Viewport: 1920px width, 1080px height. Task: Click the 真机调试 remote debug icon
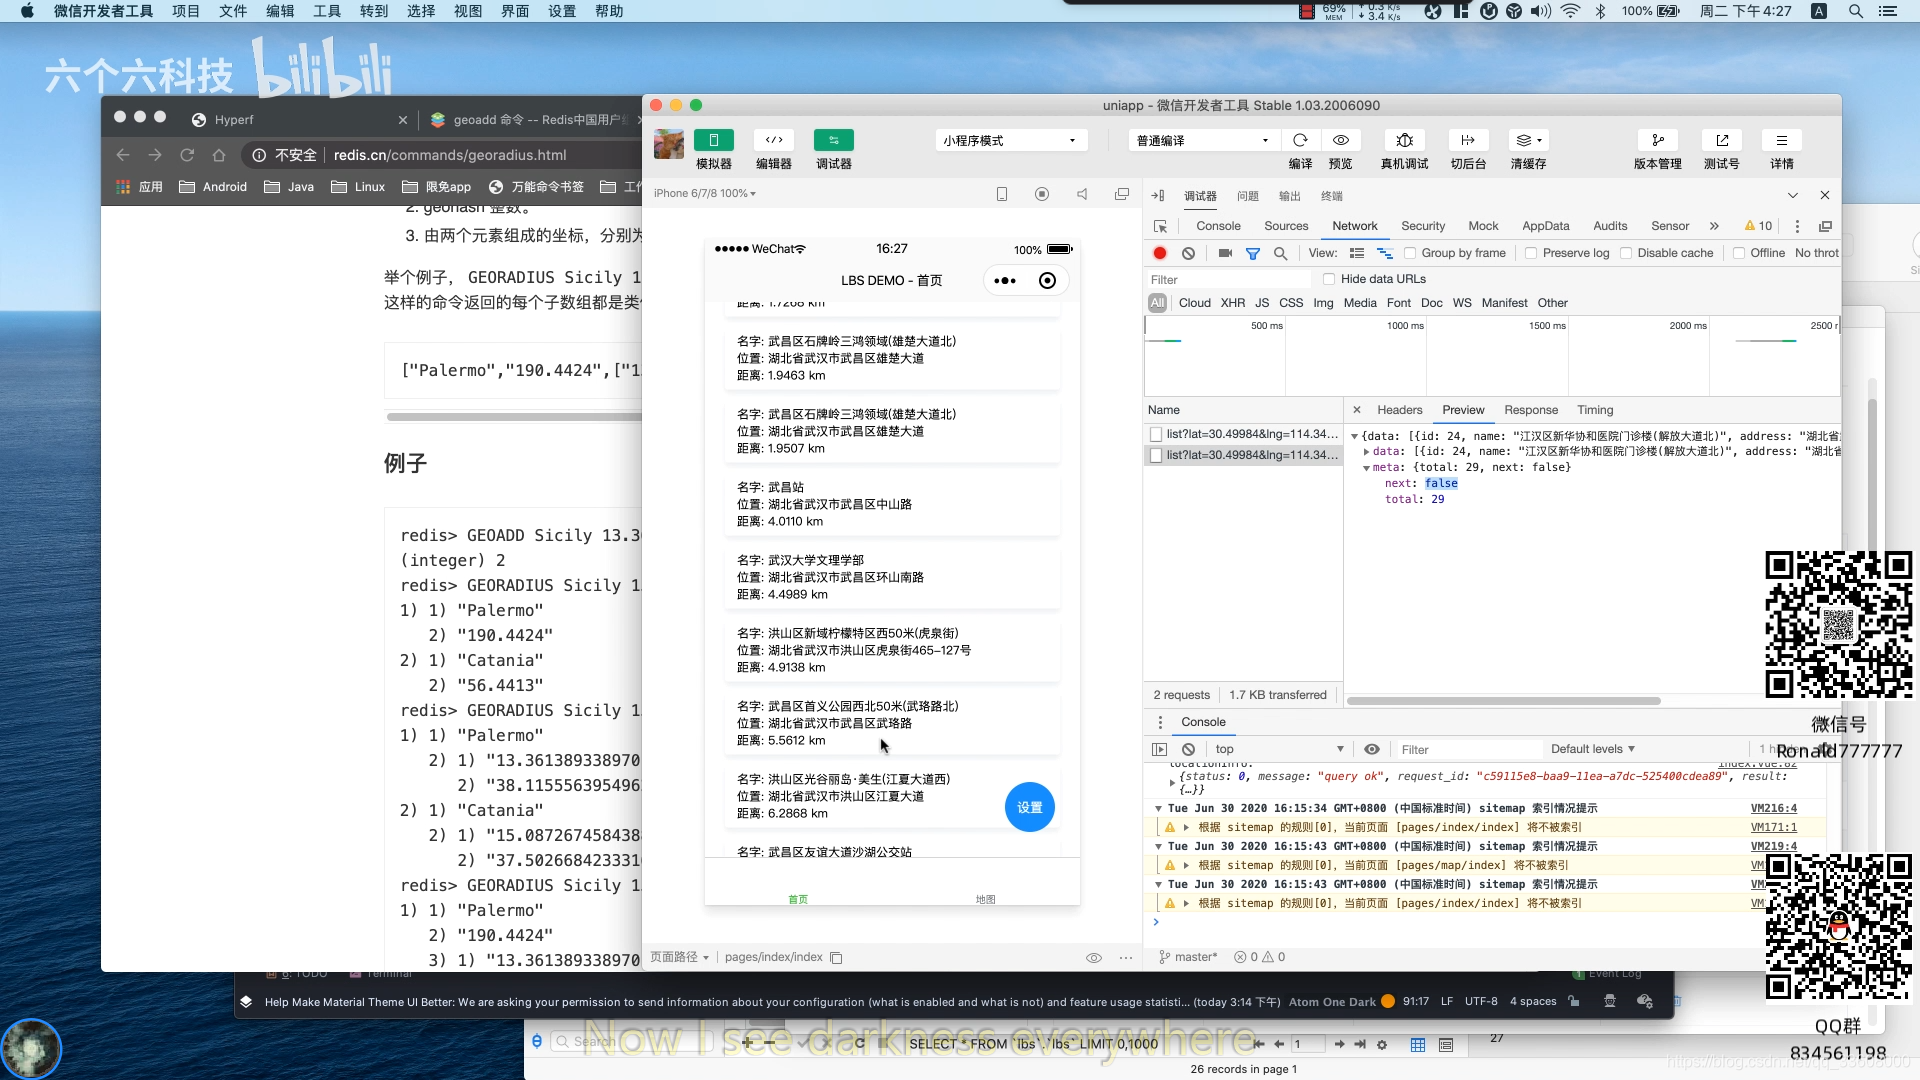[x=1404, y=140]
